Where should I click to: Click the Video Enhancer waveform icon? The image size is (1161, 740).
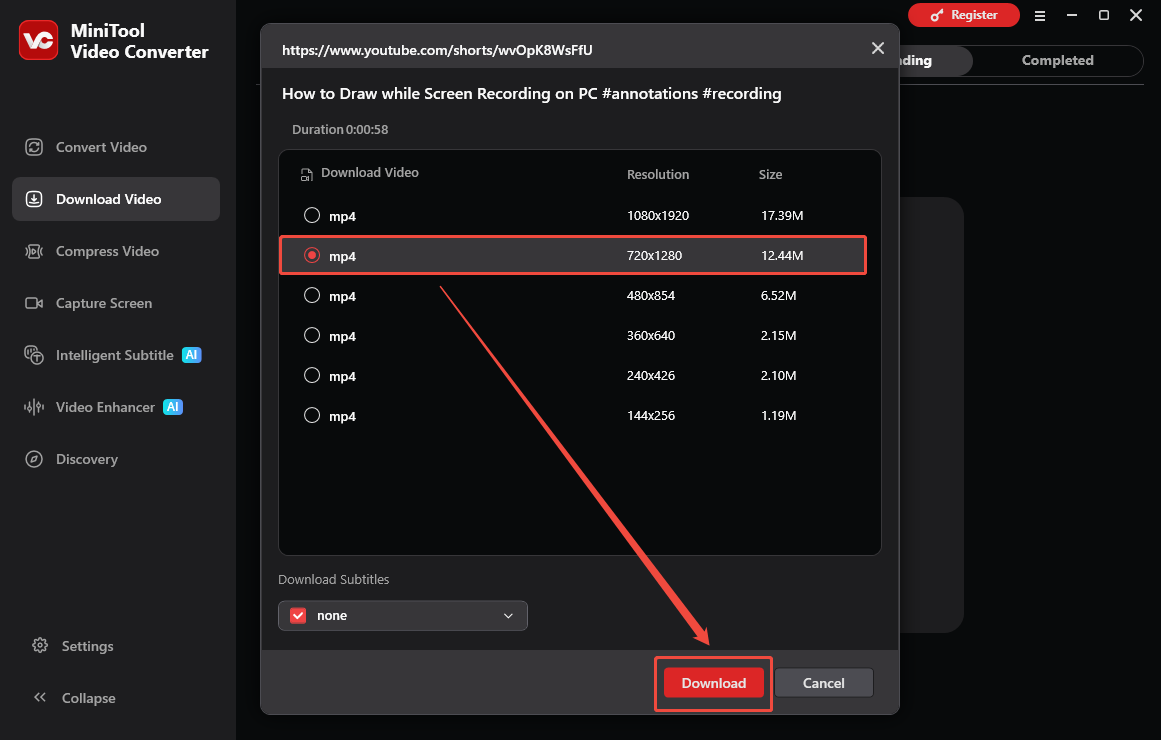(x=34, y=407)
